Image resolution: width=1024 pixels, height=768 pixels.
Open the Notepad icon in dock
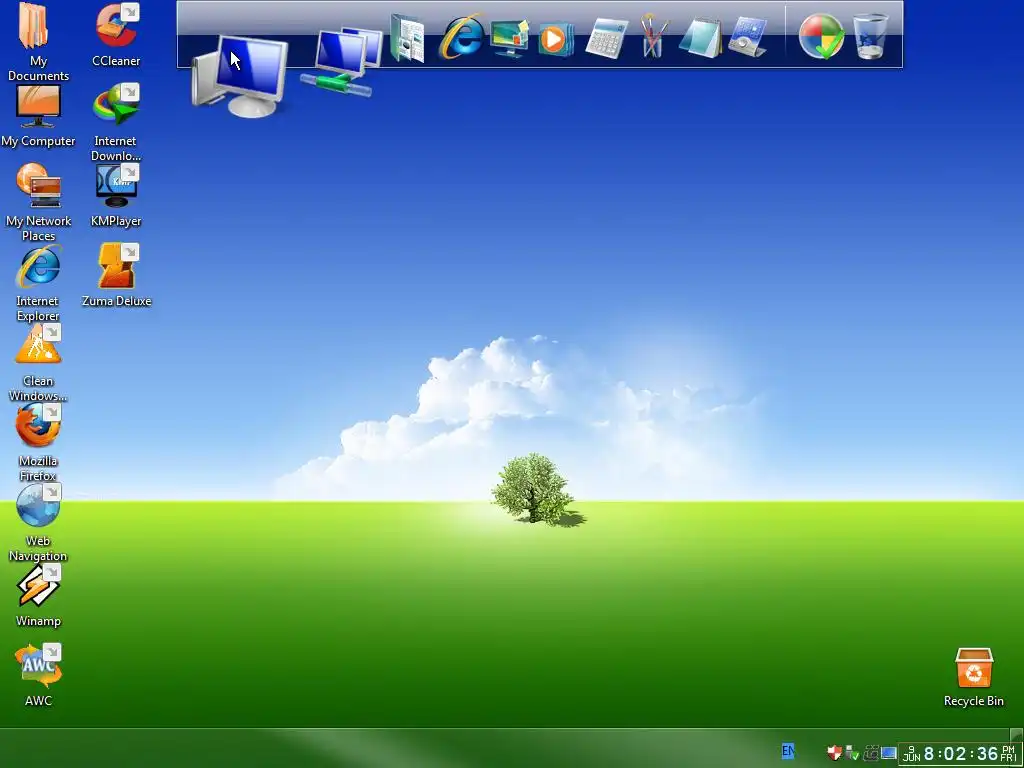(700, 37)
